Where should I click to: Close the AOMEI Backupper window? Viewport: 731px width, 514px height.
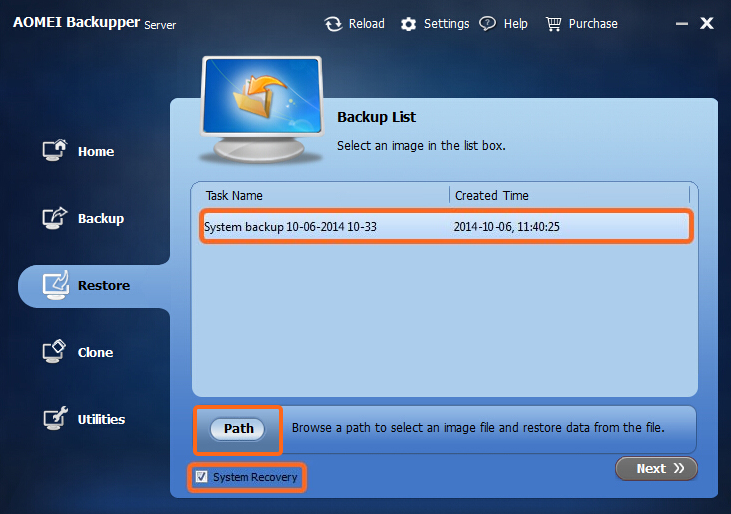(x=707, y=23)
